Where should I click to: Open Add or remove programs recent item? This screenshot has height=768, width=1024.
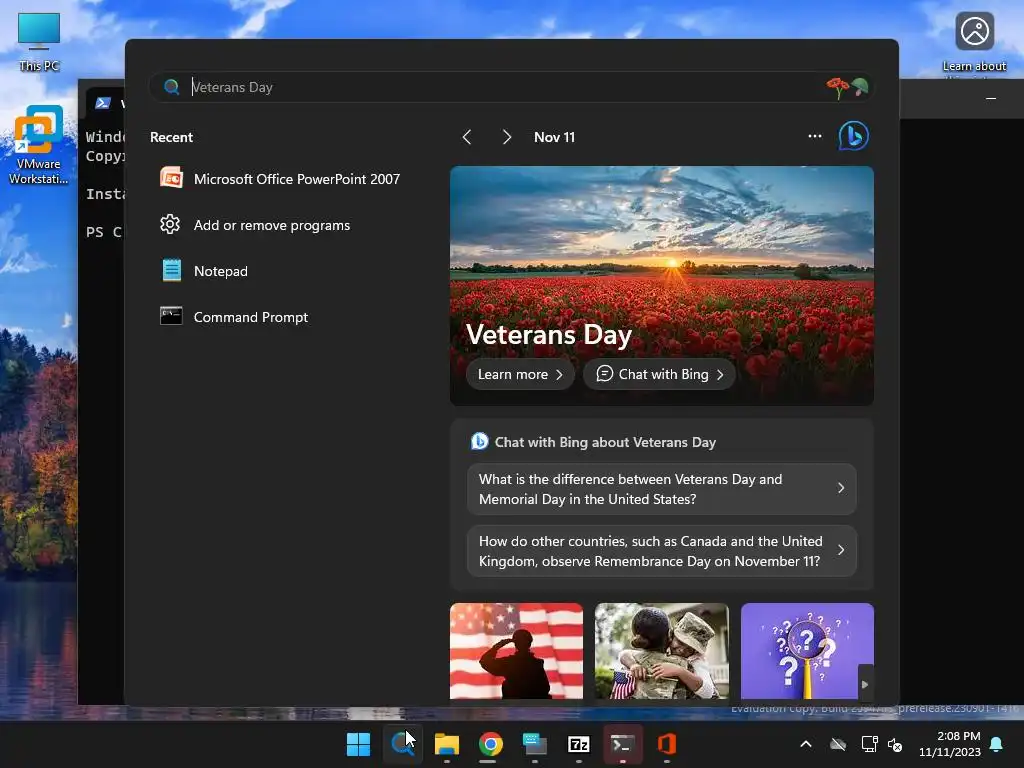tap(281, 225)
